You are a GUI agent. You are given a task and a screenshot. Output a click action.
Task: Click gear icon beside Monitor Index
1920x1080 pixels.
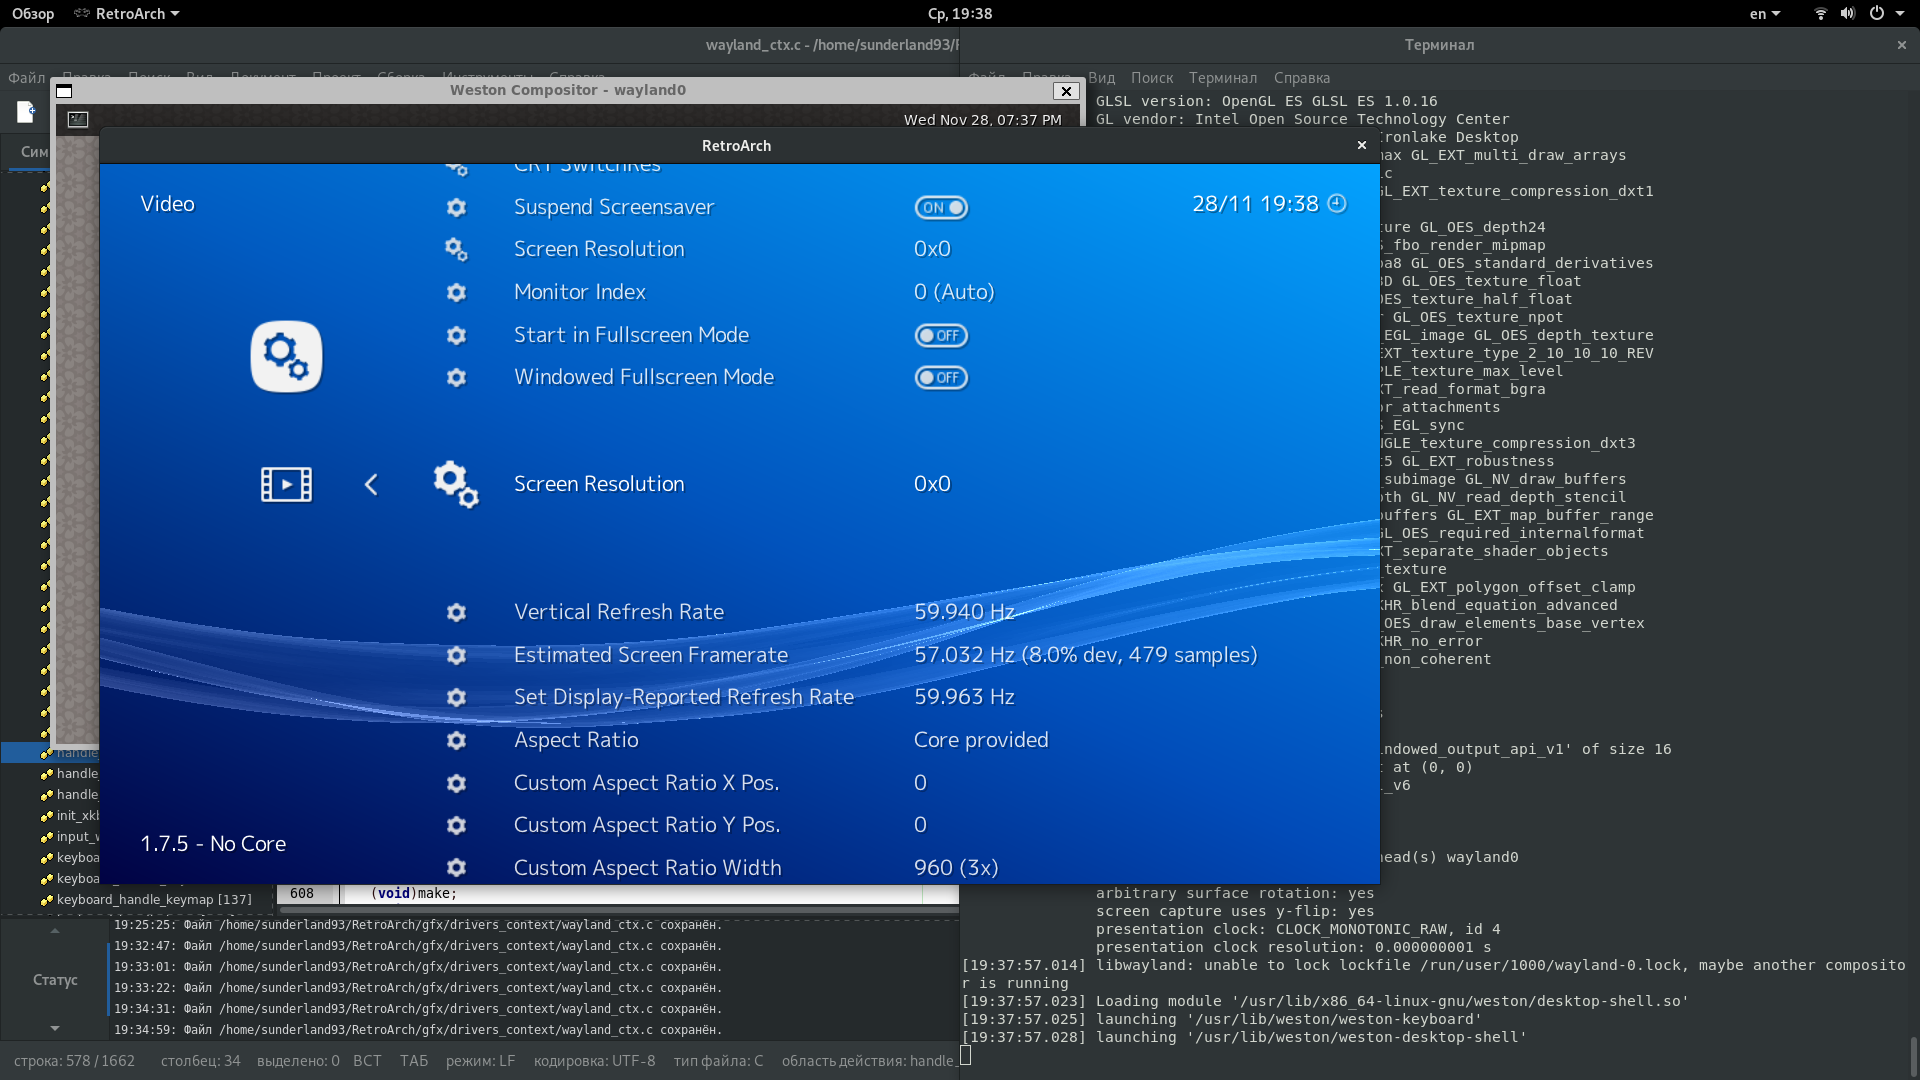coord(456,292)
